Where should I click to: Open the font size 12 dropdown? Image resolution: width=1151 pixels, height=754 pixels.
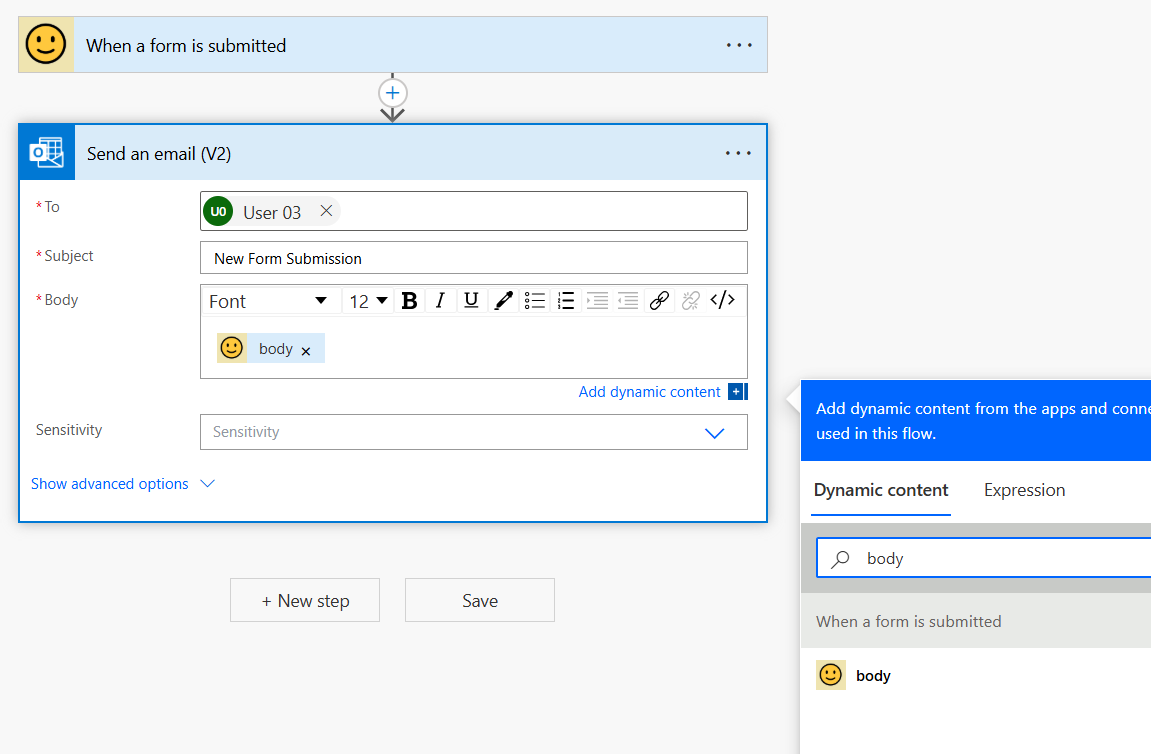[369, 301]
